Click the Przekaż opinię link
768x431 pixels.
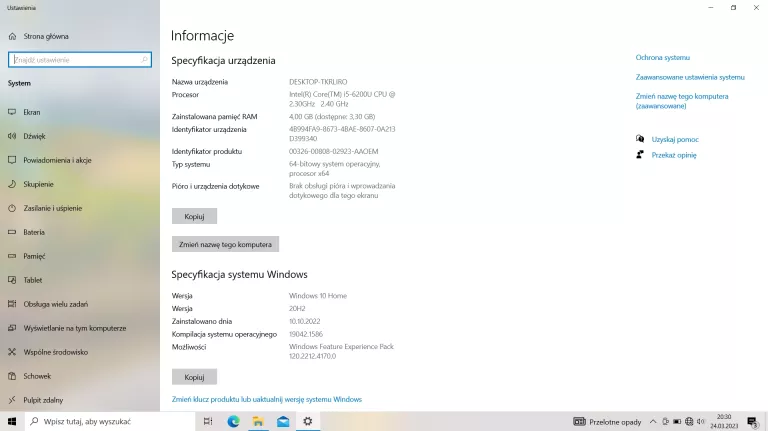(x=674, y=155)
